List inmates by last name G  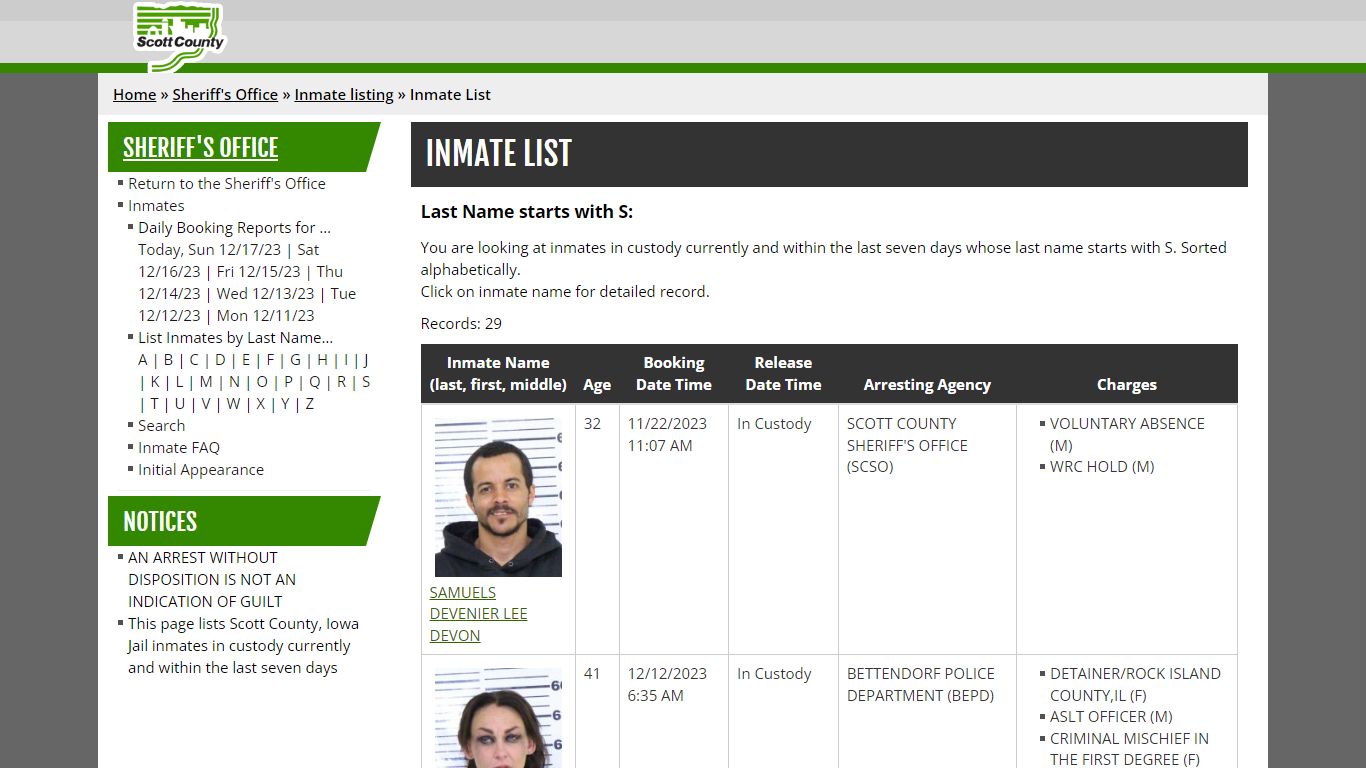295,359
